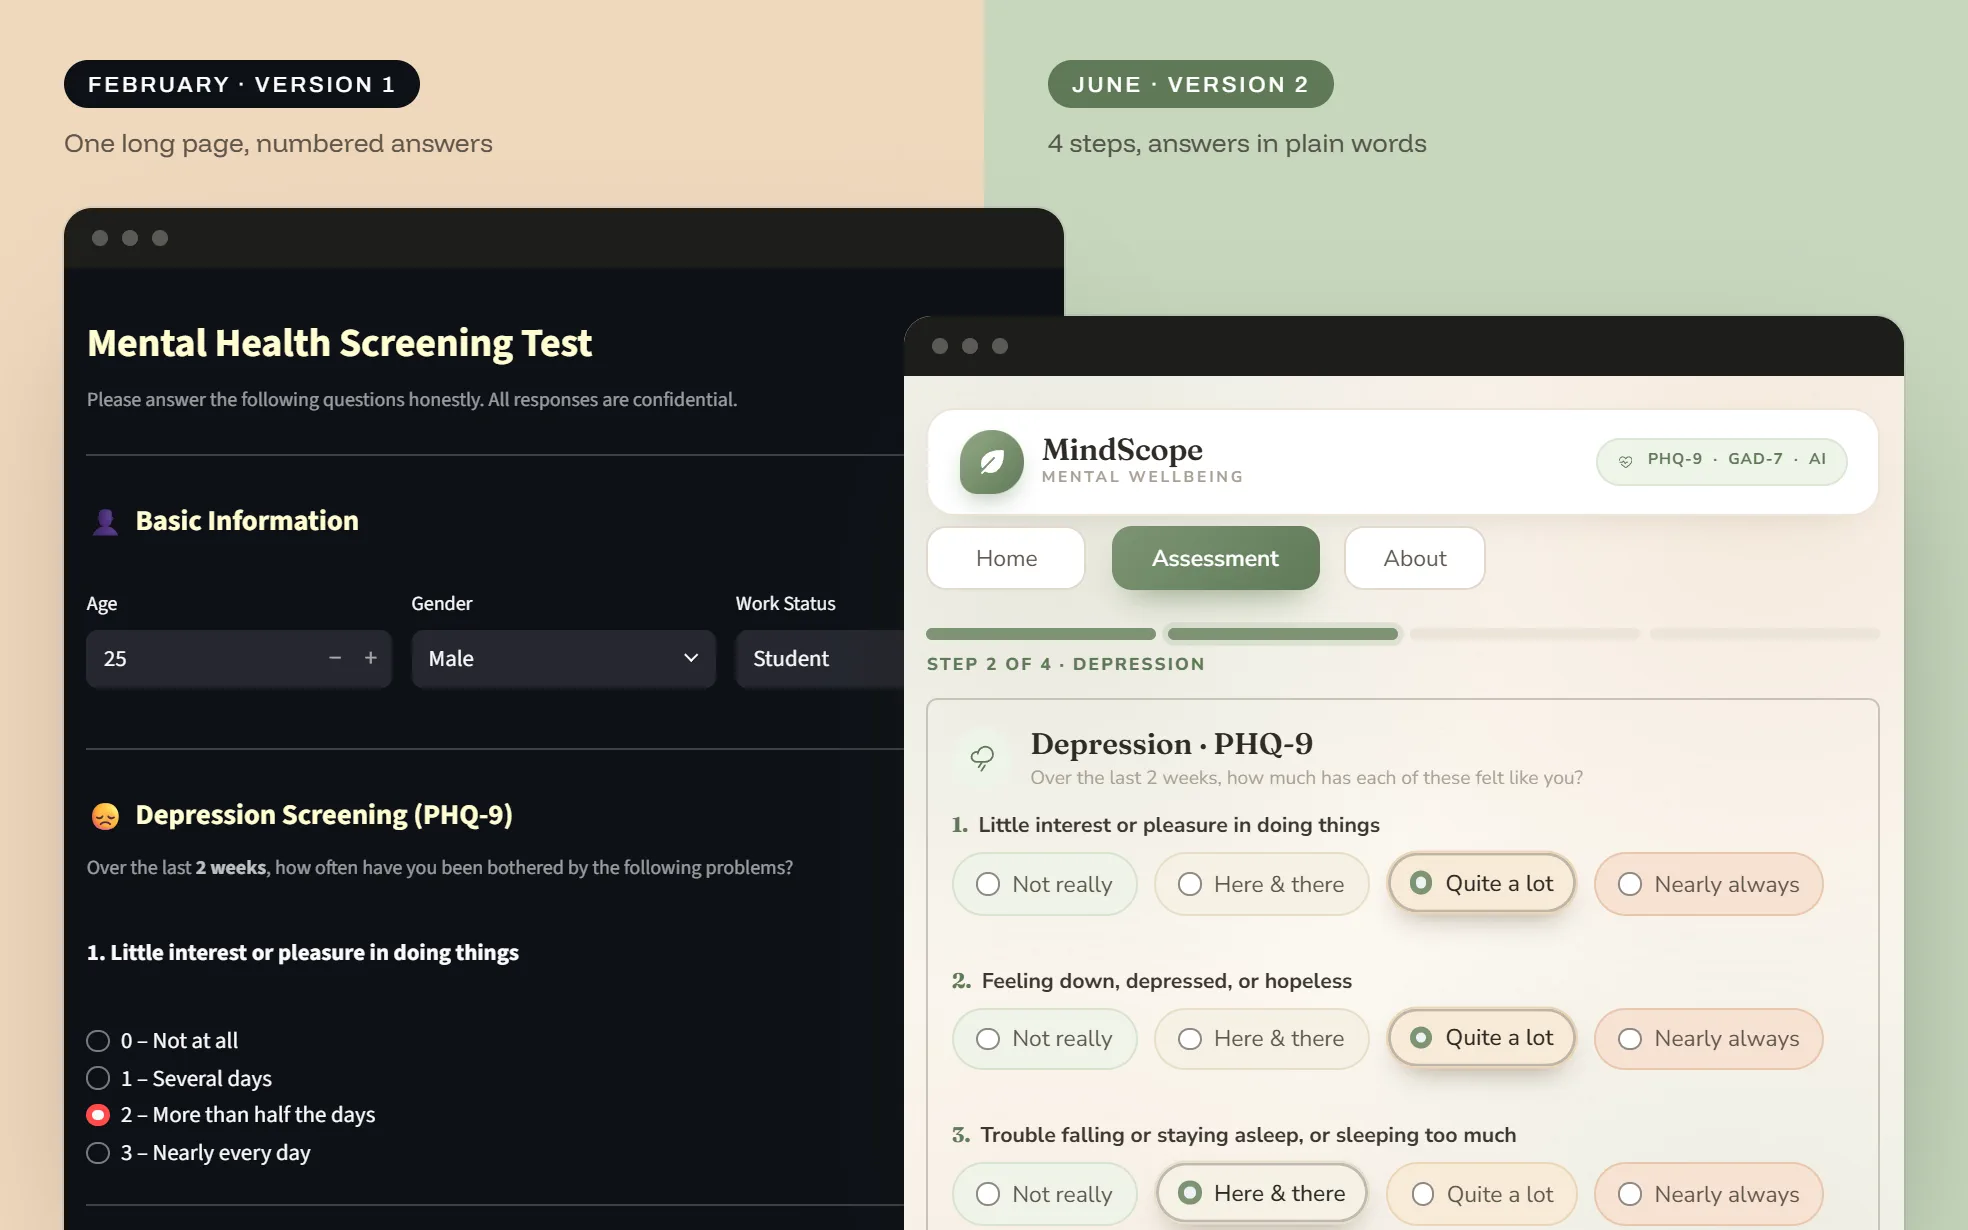Click the third progress step segment
Screen dimensions: 1968x1230
pos(1524,634)
